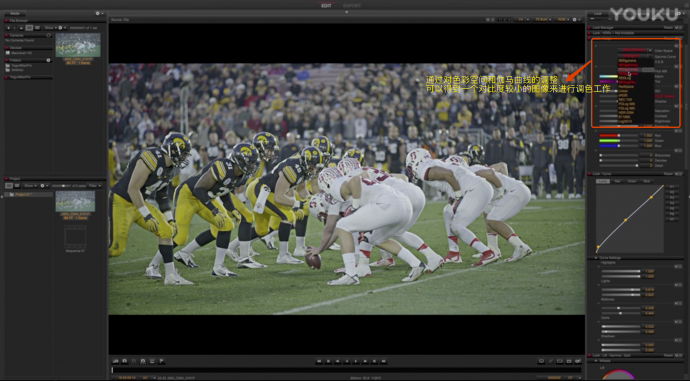The height and width of the screenshot is (381, 690).
Task: Toggle the Look Curve section red indicator
Action: click(x=590, y=174)
